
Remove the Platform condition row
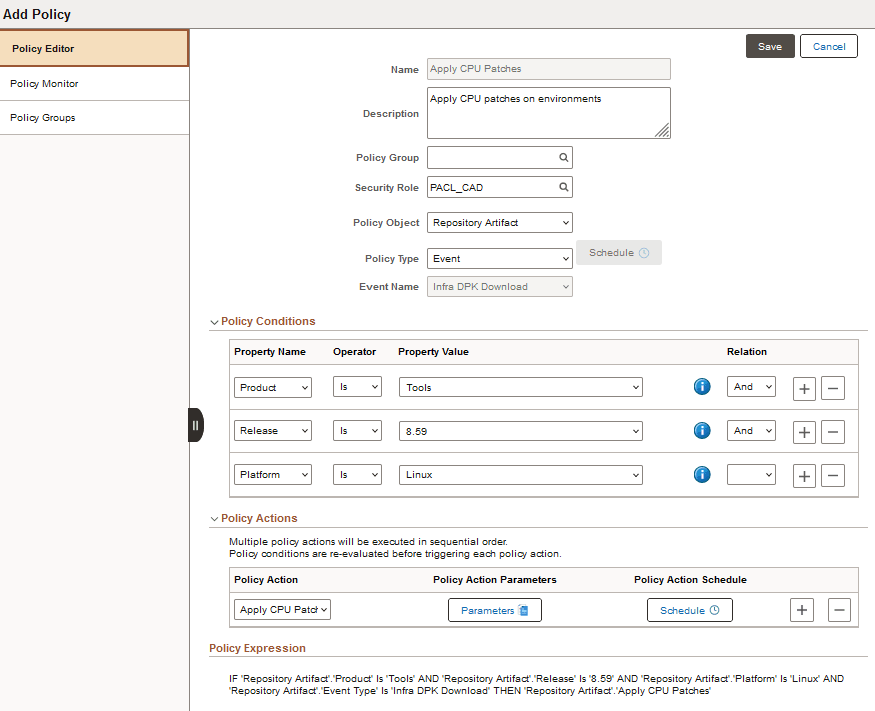point(833,475)
